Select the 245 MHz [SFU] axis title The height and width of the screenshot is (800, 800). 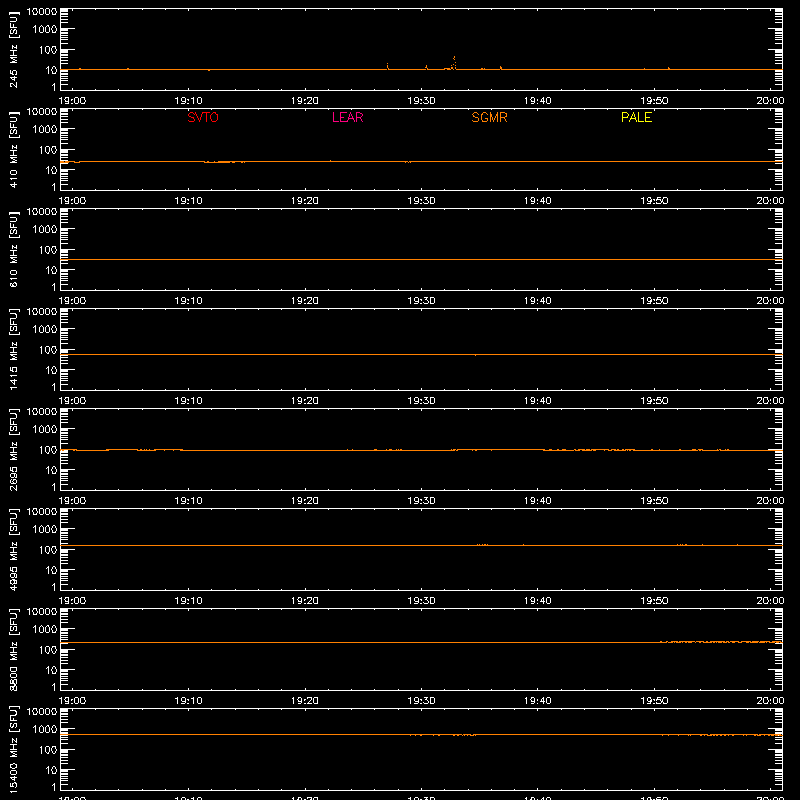13,49
